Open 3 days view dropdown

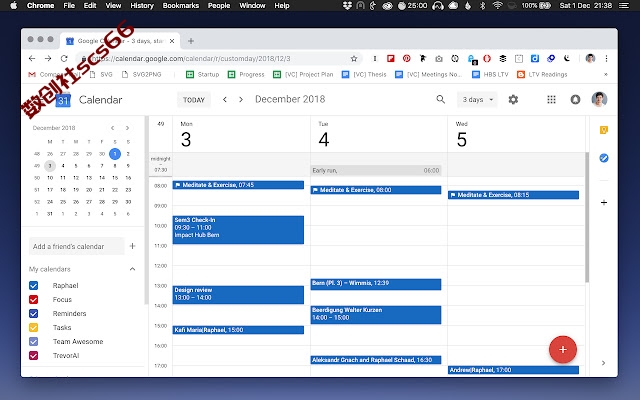point(477,99)
